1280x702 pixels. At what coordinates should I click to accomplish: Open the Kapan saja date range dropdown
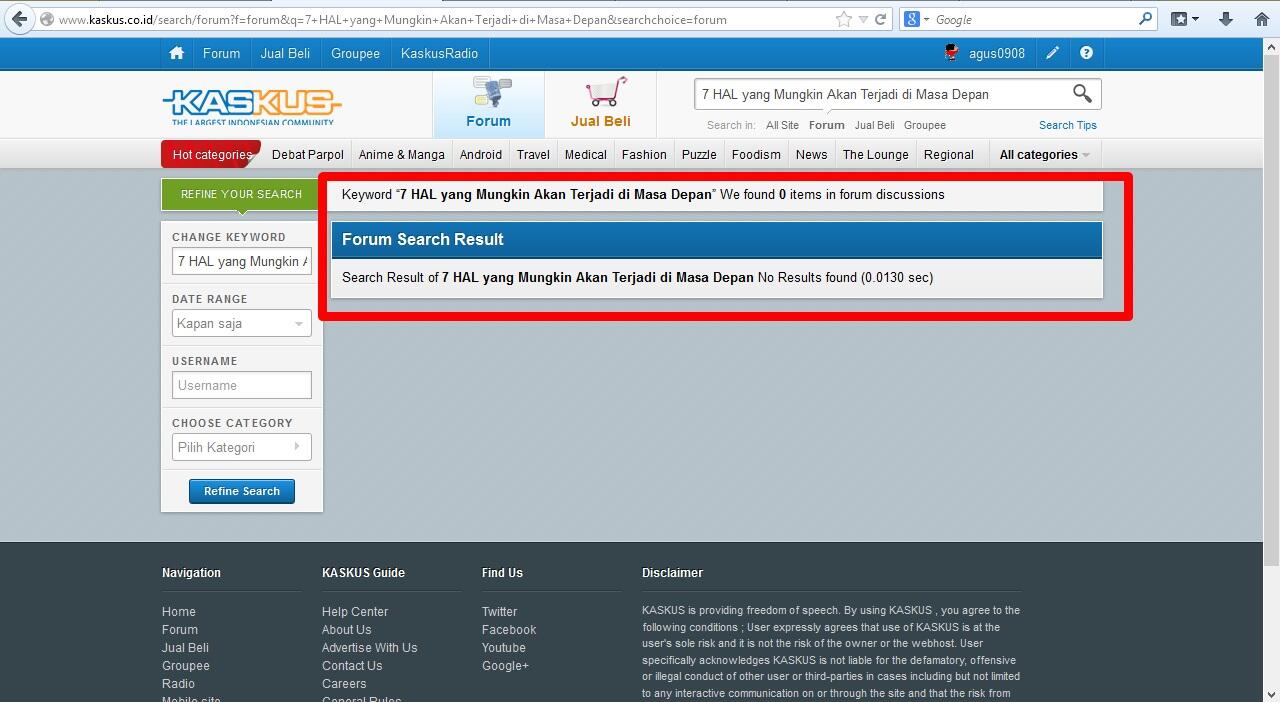click(241, 323)
